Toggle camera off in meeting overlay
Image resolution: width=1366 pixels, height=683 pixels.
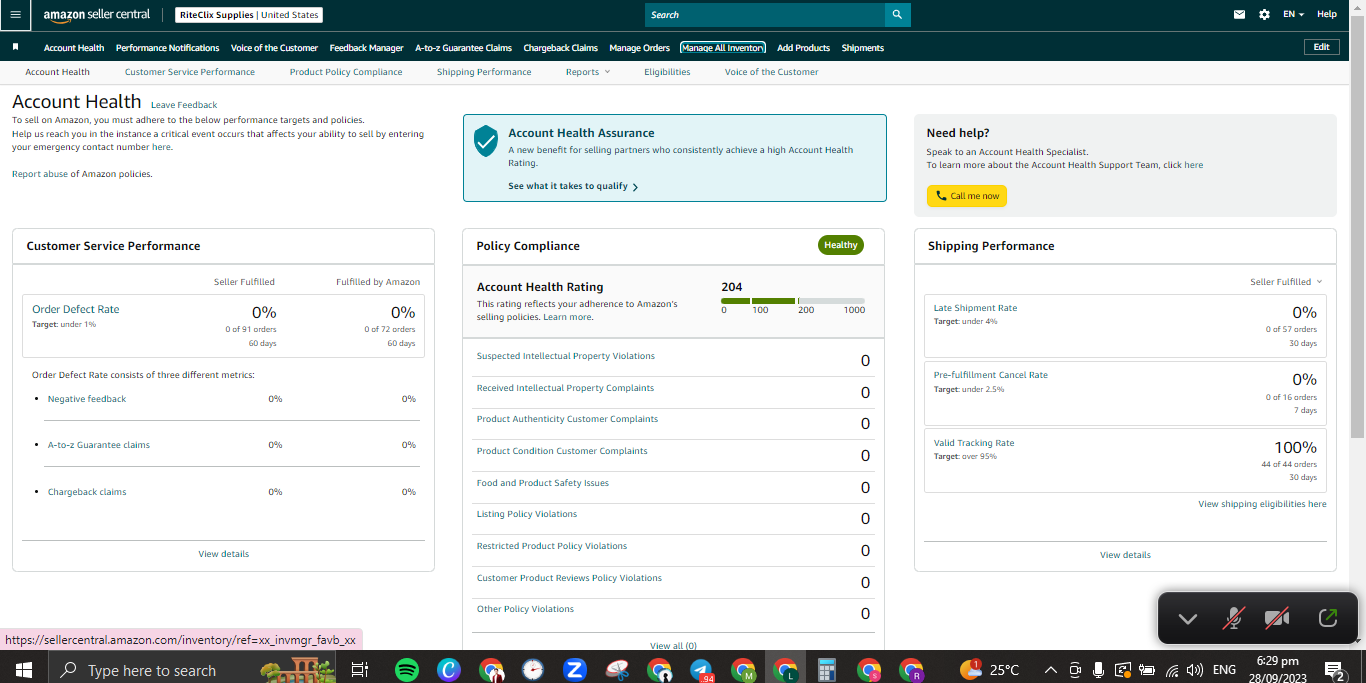(x=1277, y=618)
